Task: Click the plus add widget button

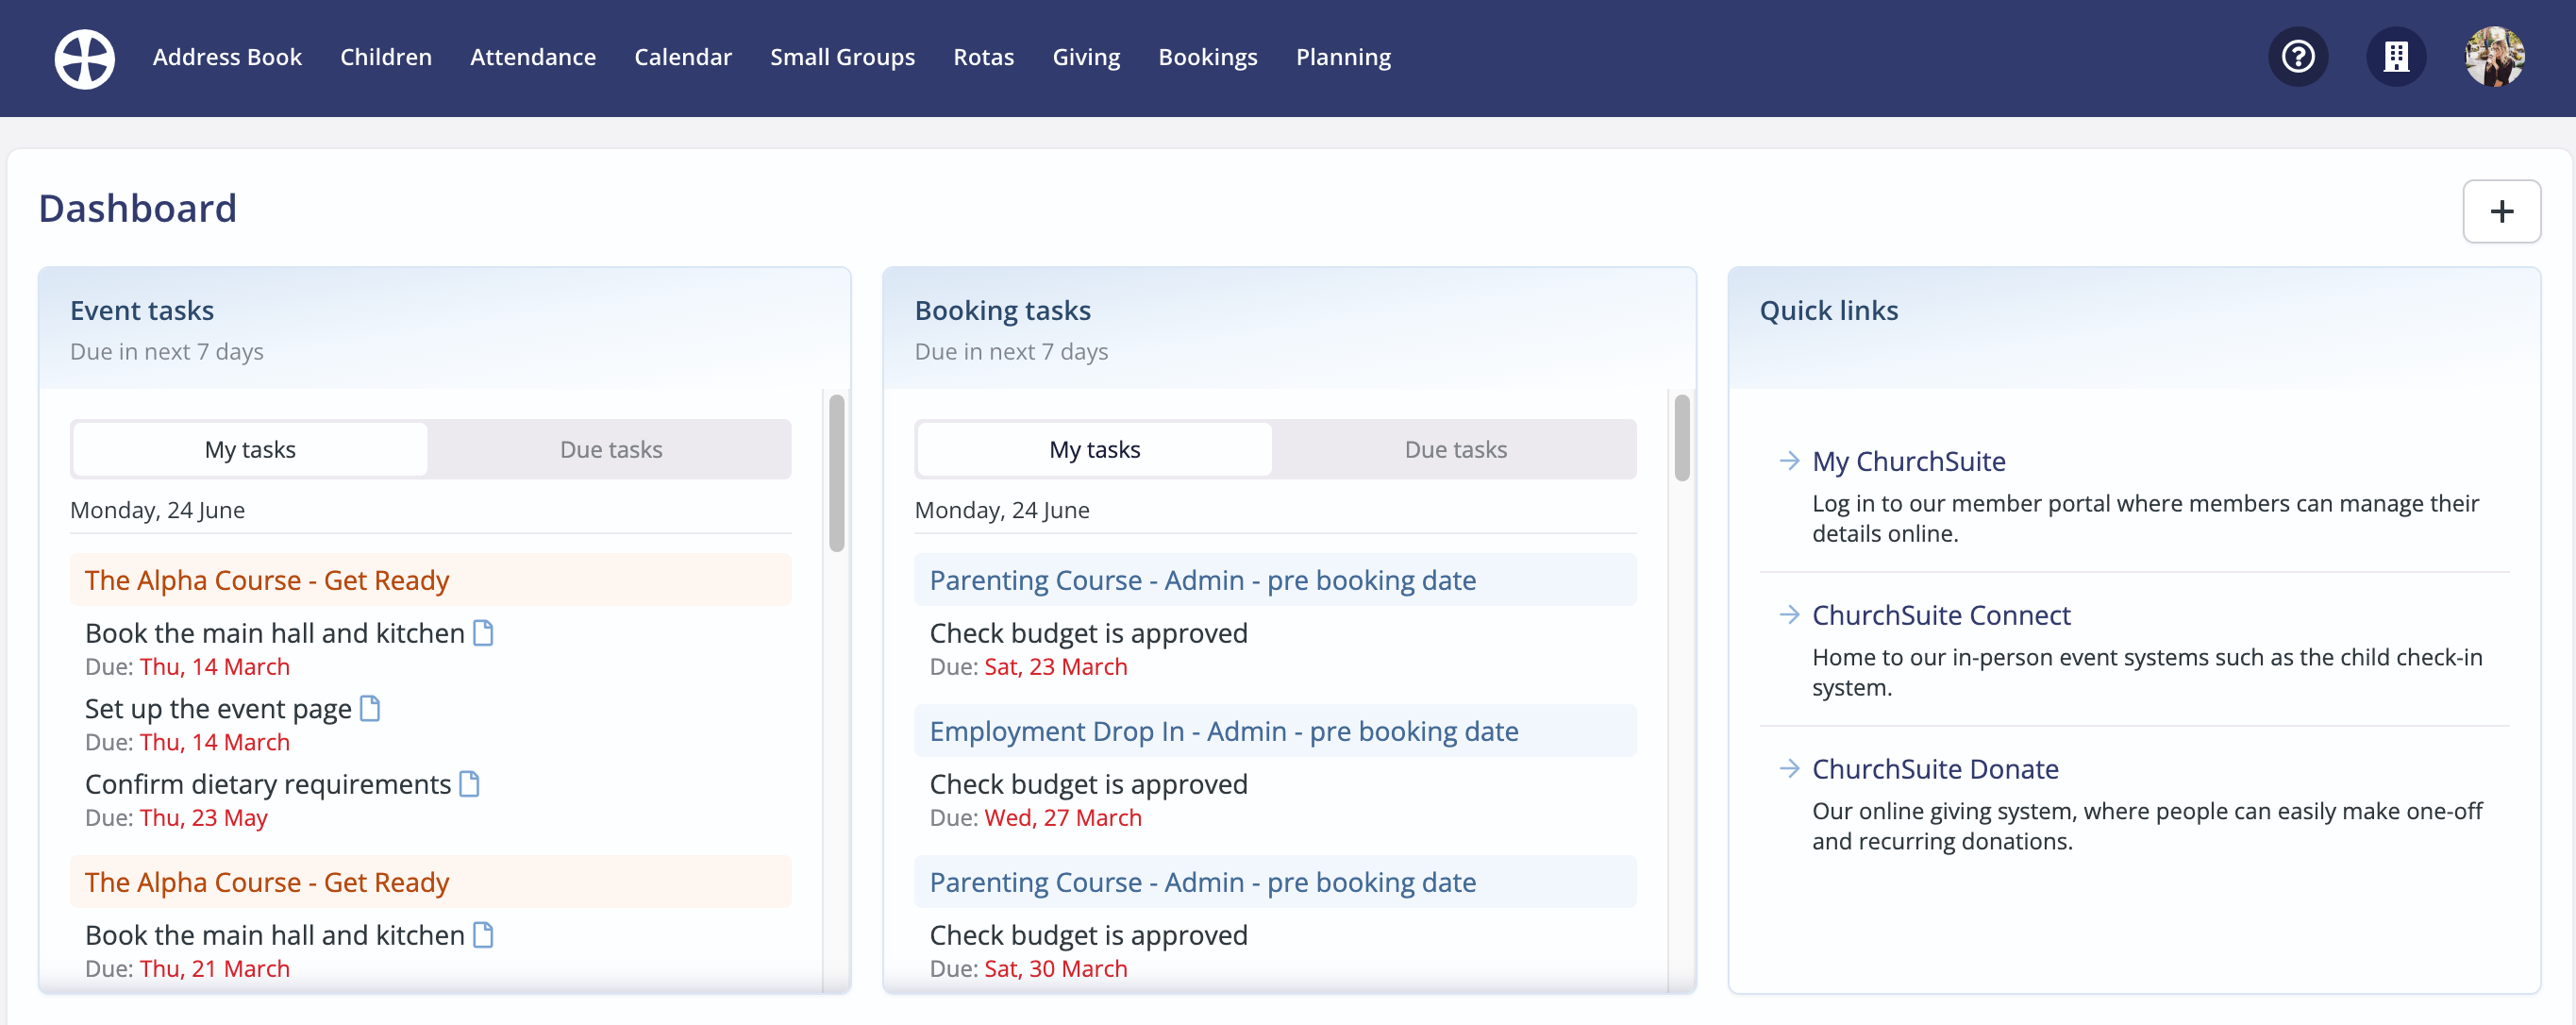Action: pyautogui.click(x=2501, y=211)
